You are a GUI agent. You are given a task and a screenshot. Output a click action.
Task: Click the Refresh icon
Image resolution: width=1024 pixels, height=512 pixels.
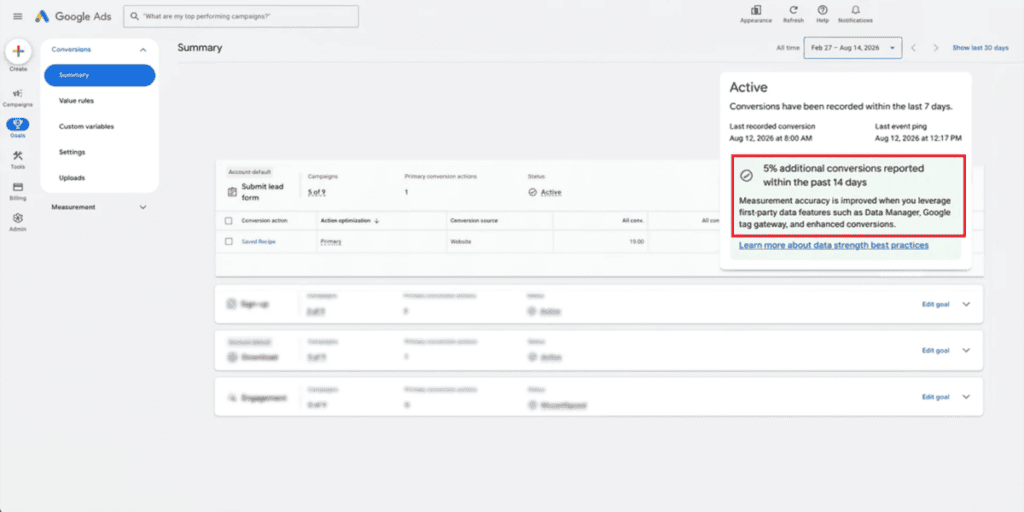tap(793, 10)
